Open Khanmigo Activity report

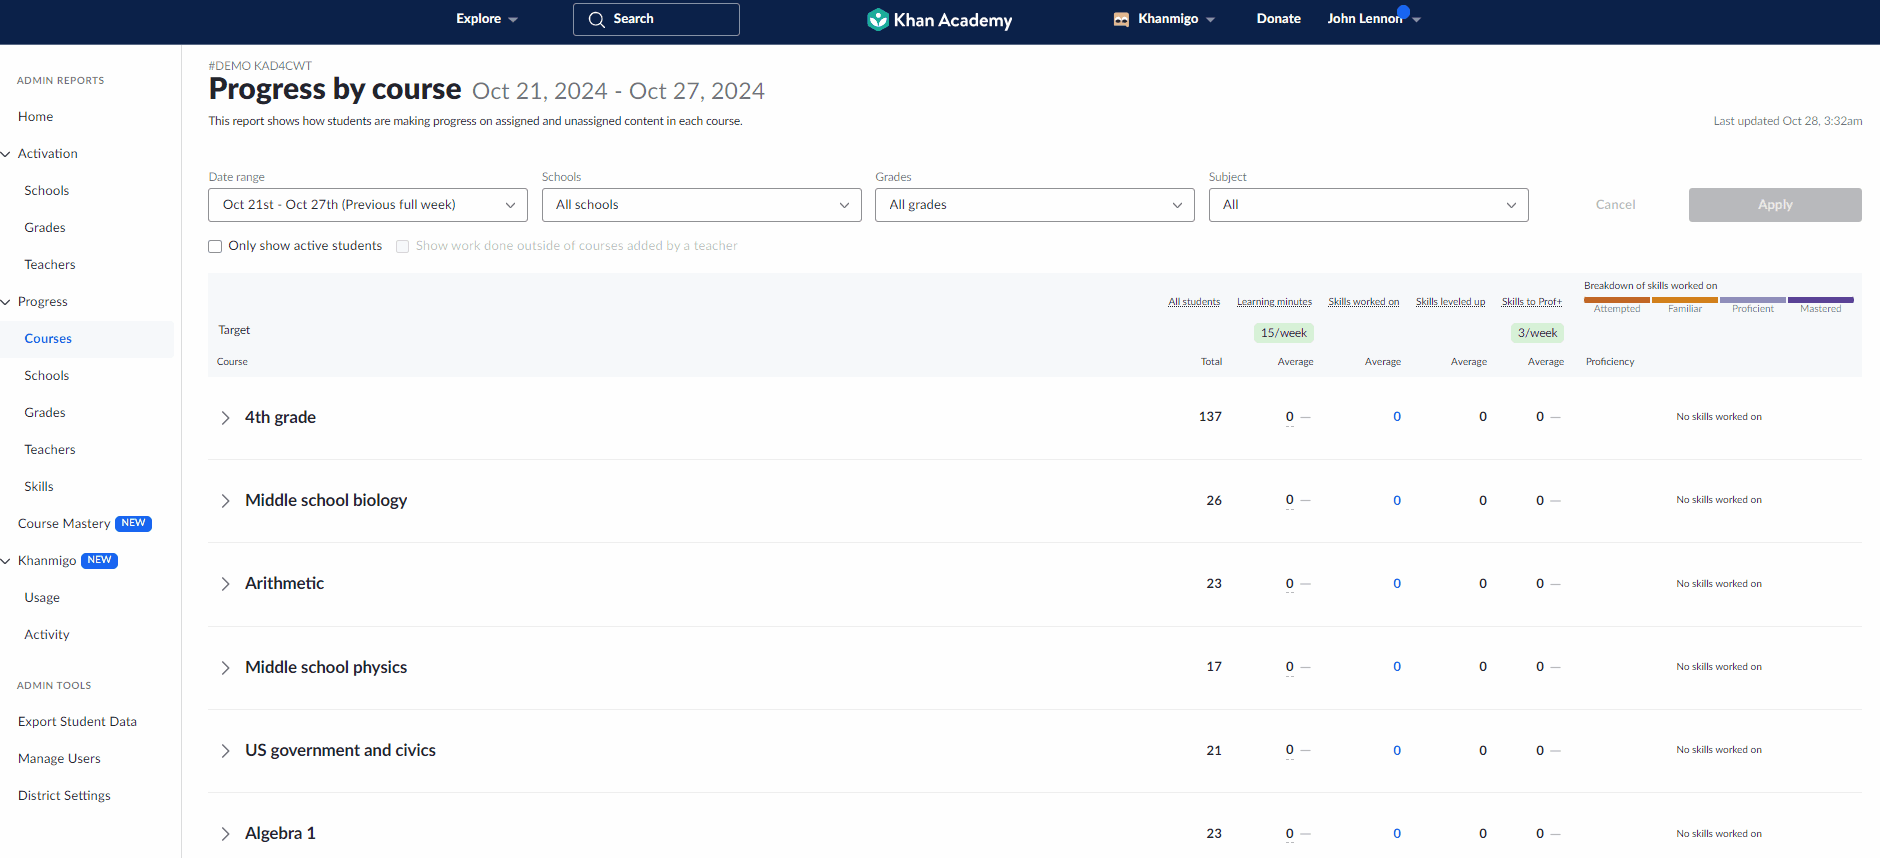pos(47,635)
